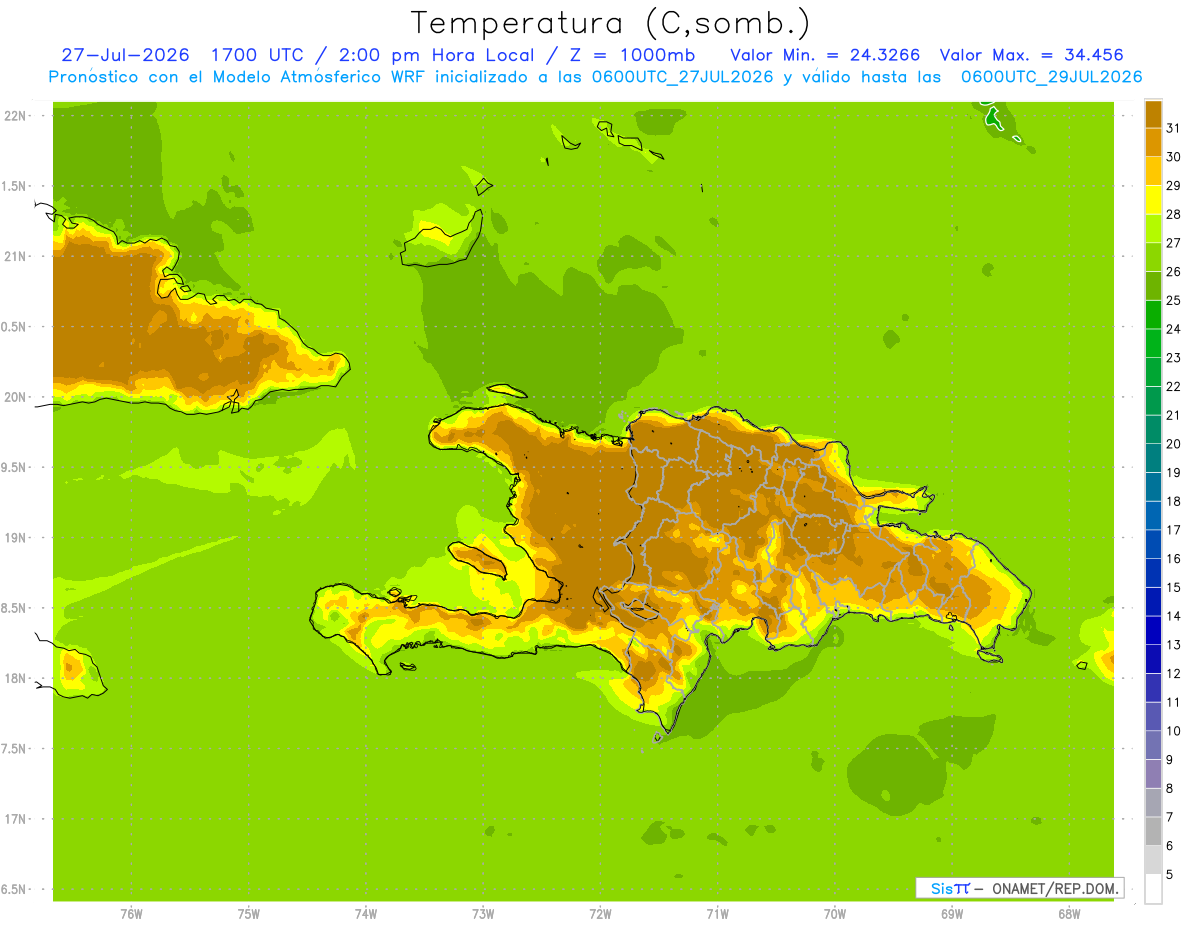The width and height of the screenshot is (1200, 927).
Task: Click the "19N" latitude label
Action: tap(17, 537)
